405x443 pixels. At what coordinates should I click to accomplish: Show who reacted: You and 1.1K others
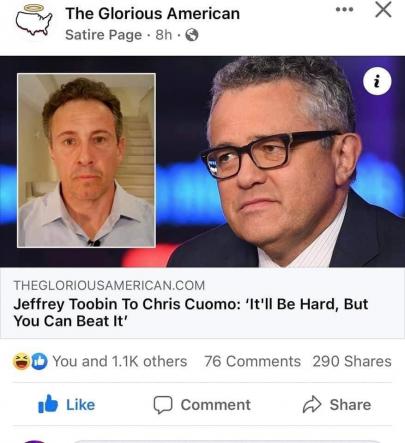120,361
